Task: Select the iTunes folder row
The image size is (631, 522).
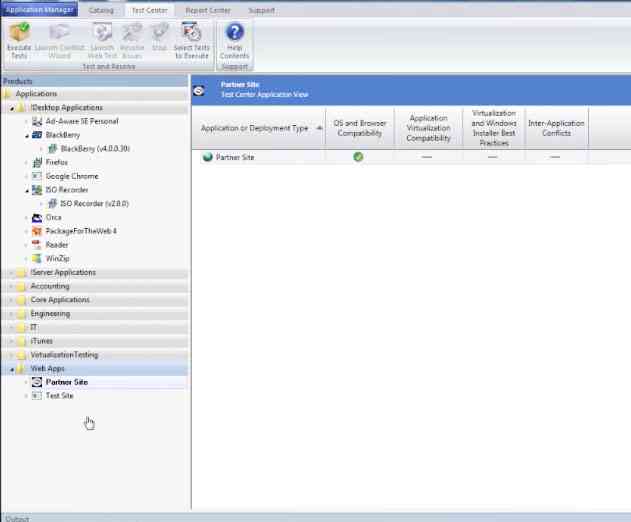Action: click(x=95, y=341)
